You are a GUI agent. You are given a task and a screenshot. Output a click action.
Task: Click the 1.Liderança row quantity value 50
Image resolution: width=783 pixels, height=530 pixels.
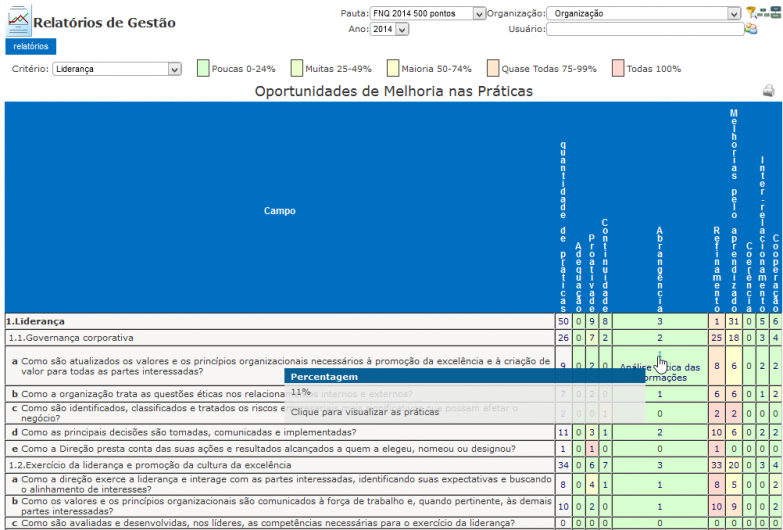pyautogui.click(x=563, y=322)
